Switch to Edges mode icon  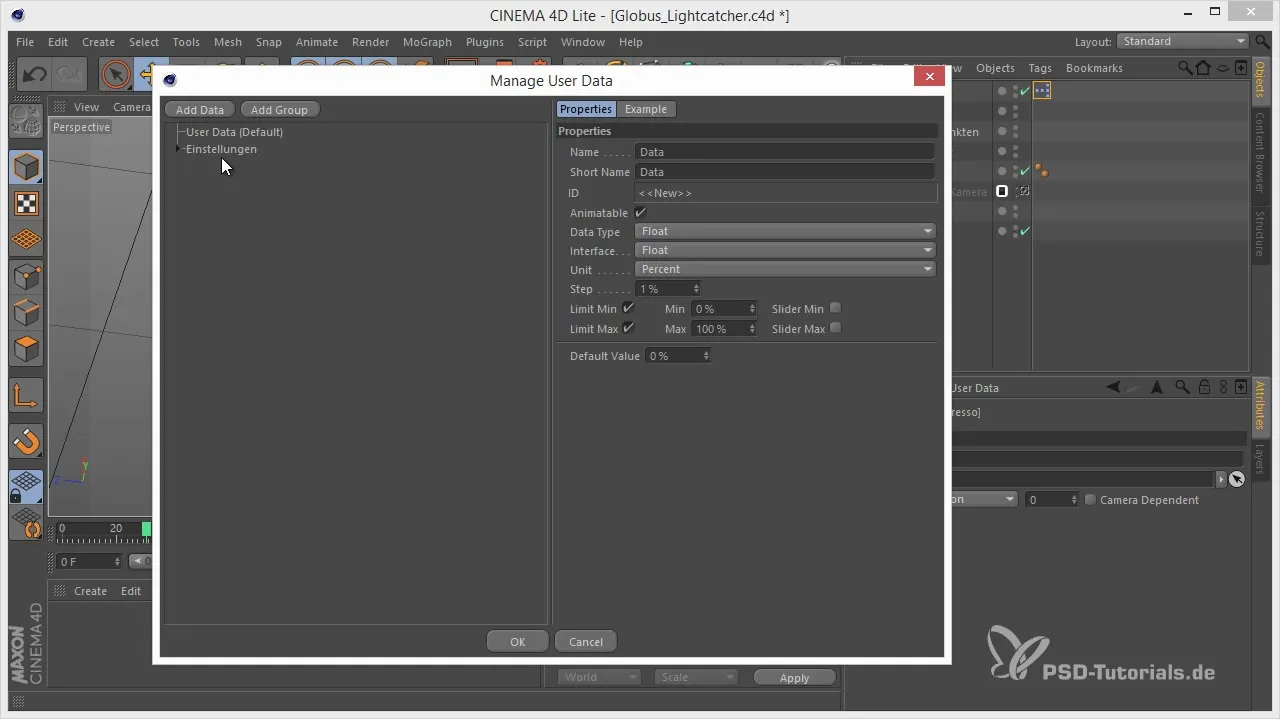coord(26,313)
